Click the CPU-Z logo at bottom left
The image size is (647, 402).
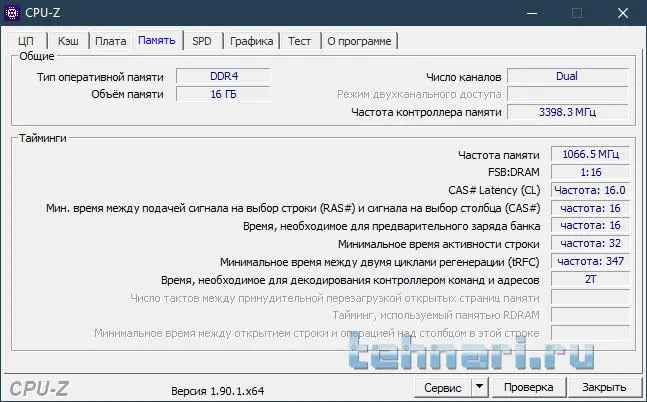[39, 389]
